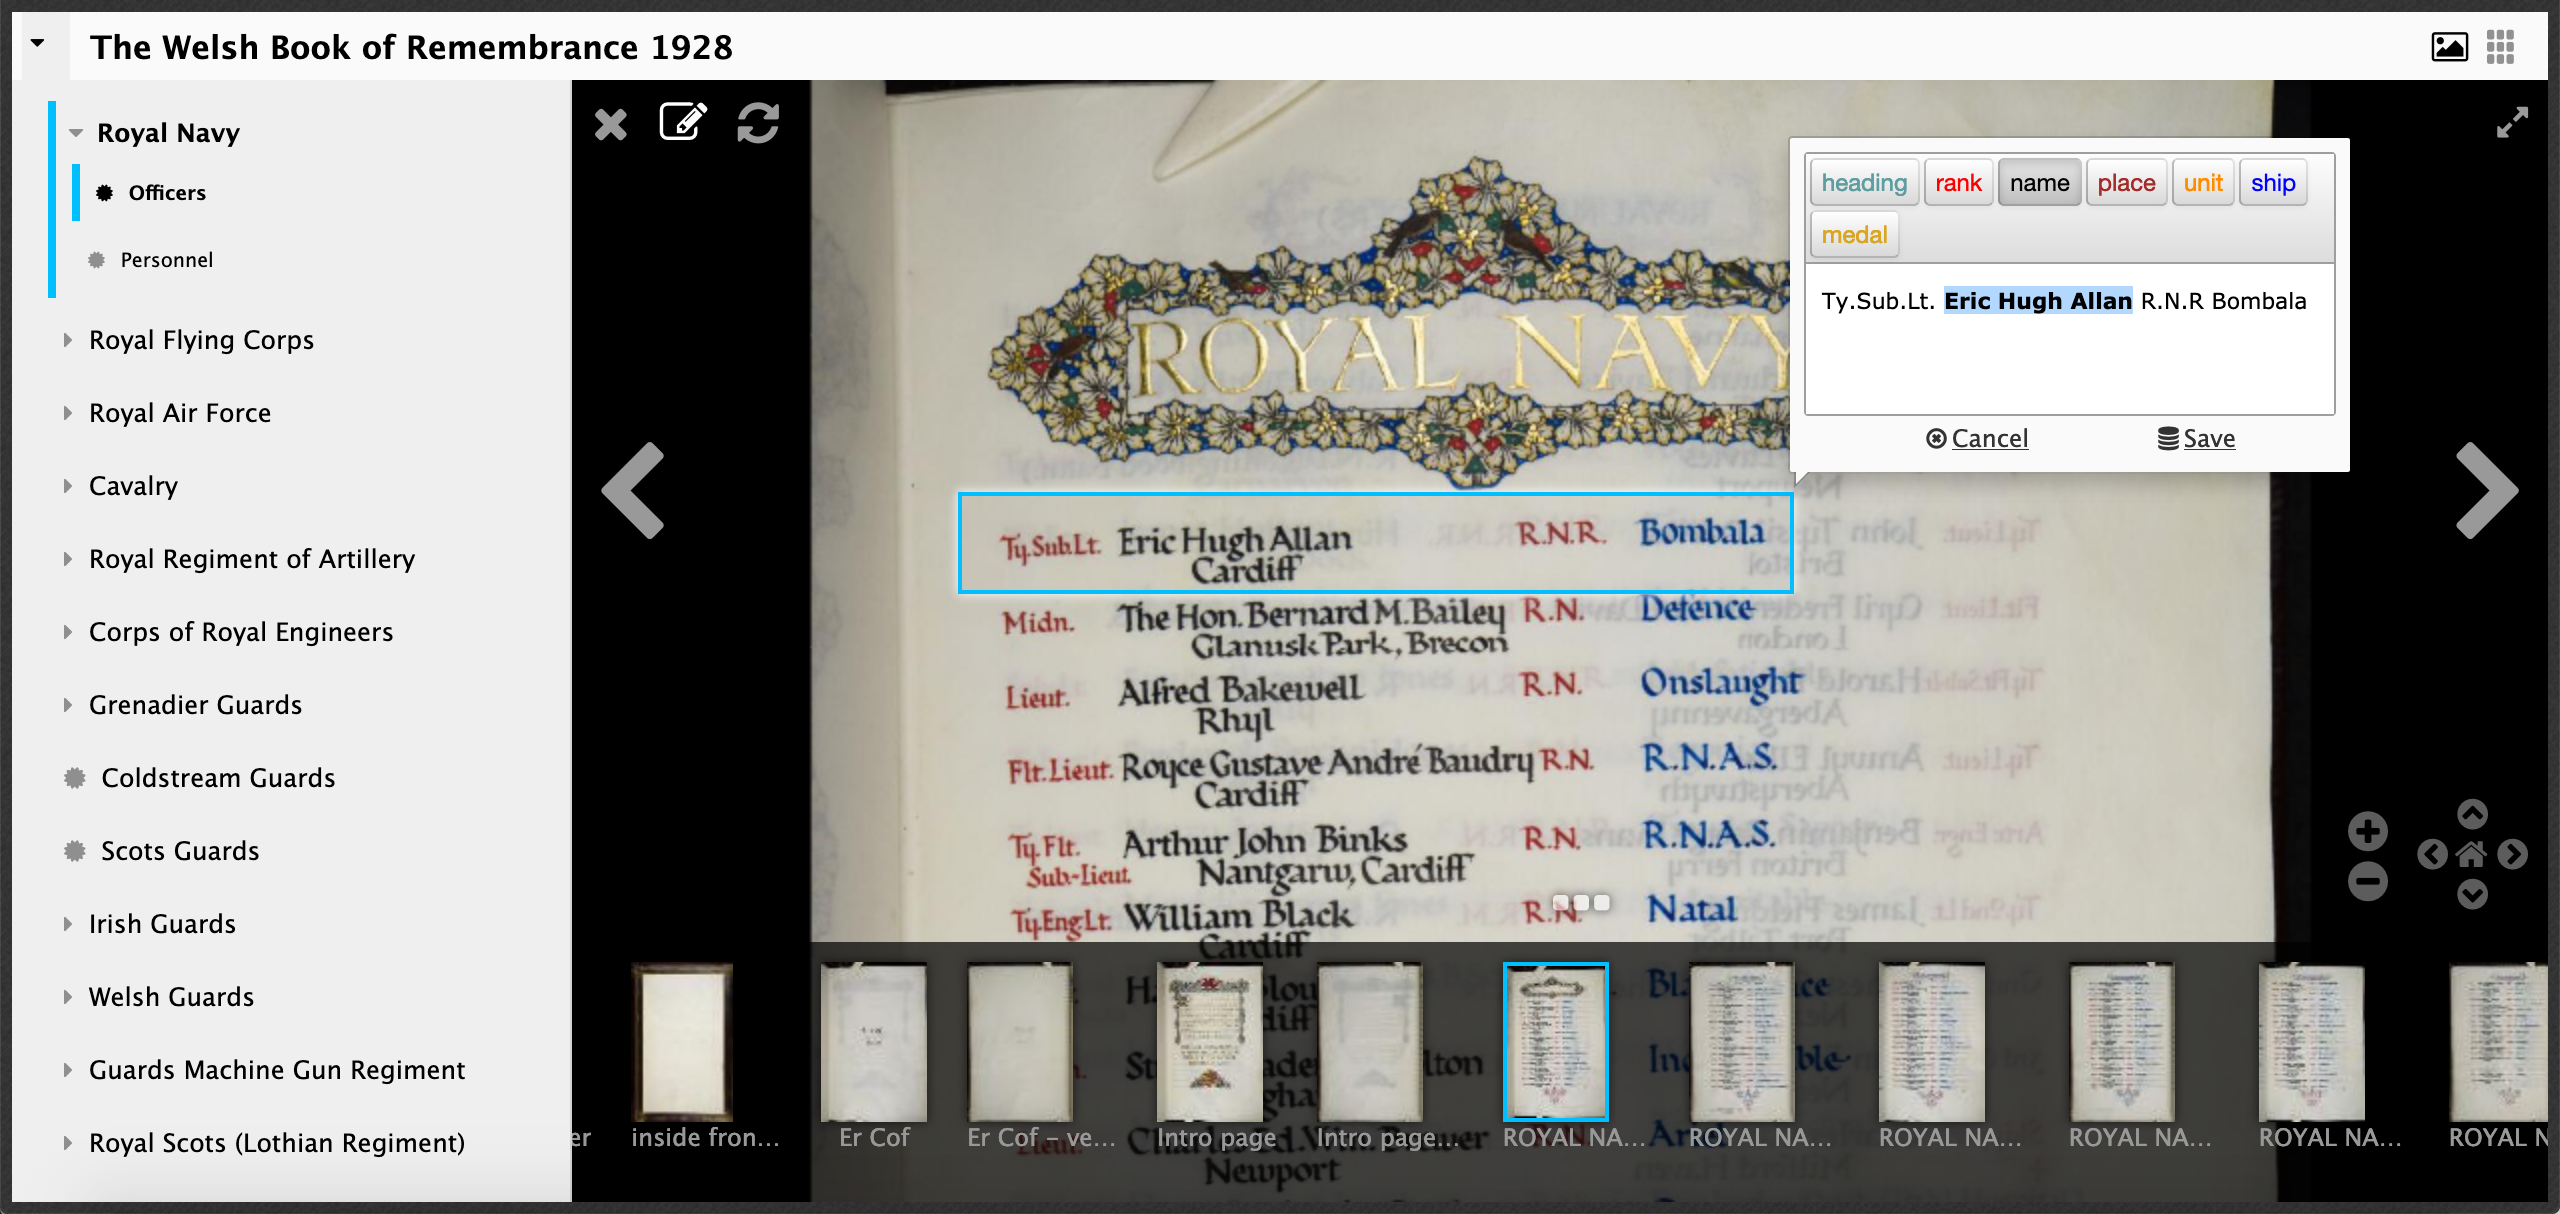Viewport: 2560px width, 1214px height.
Task: Save the annotation
Action: [x=2196, y=438]
